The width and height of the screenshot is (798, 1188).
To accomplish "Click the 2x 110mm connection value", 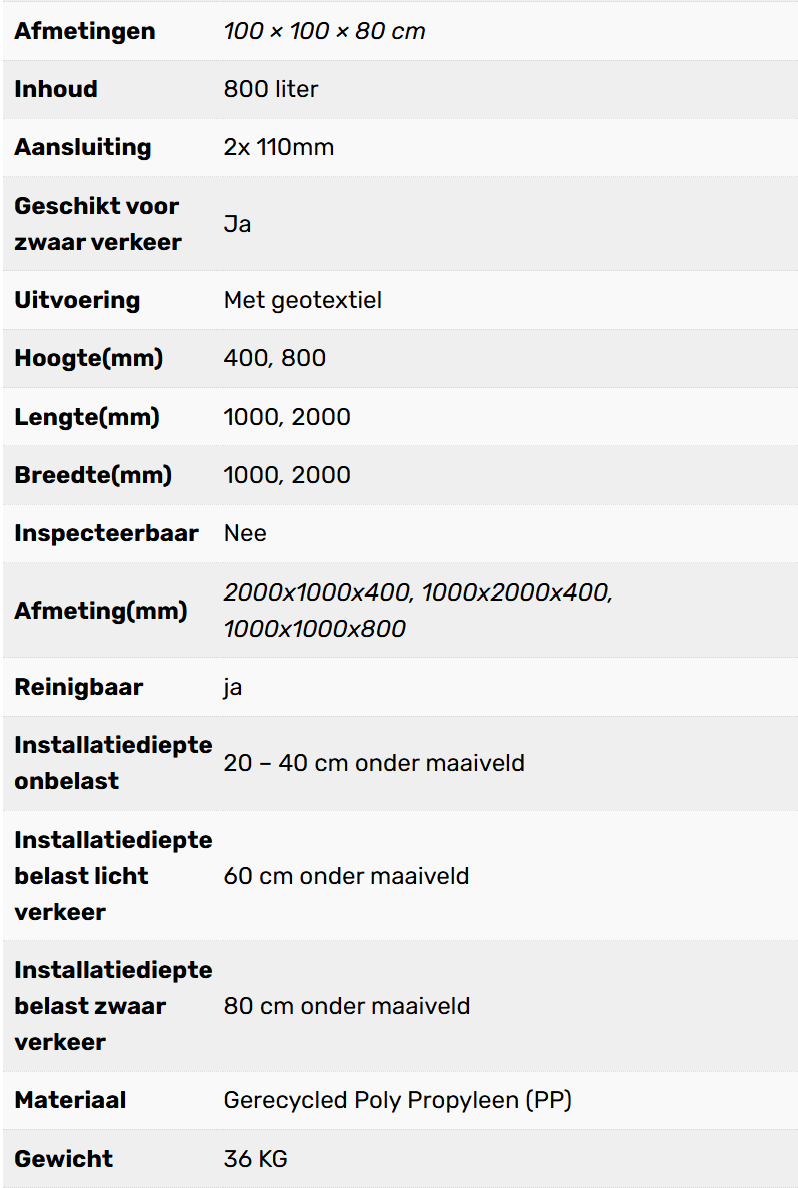I will (x=279, y=147).
